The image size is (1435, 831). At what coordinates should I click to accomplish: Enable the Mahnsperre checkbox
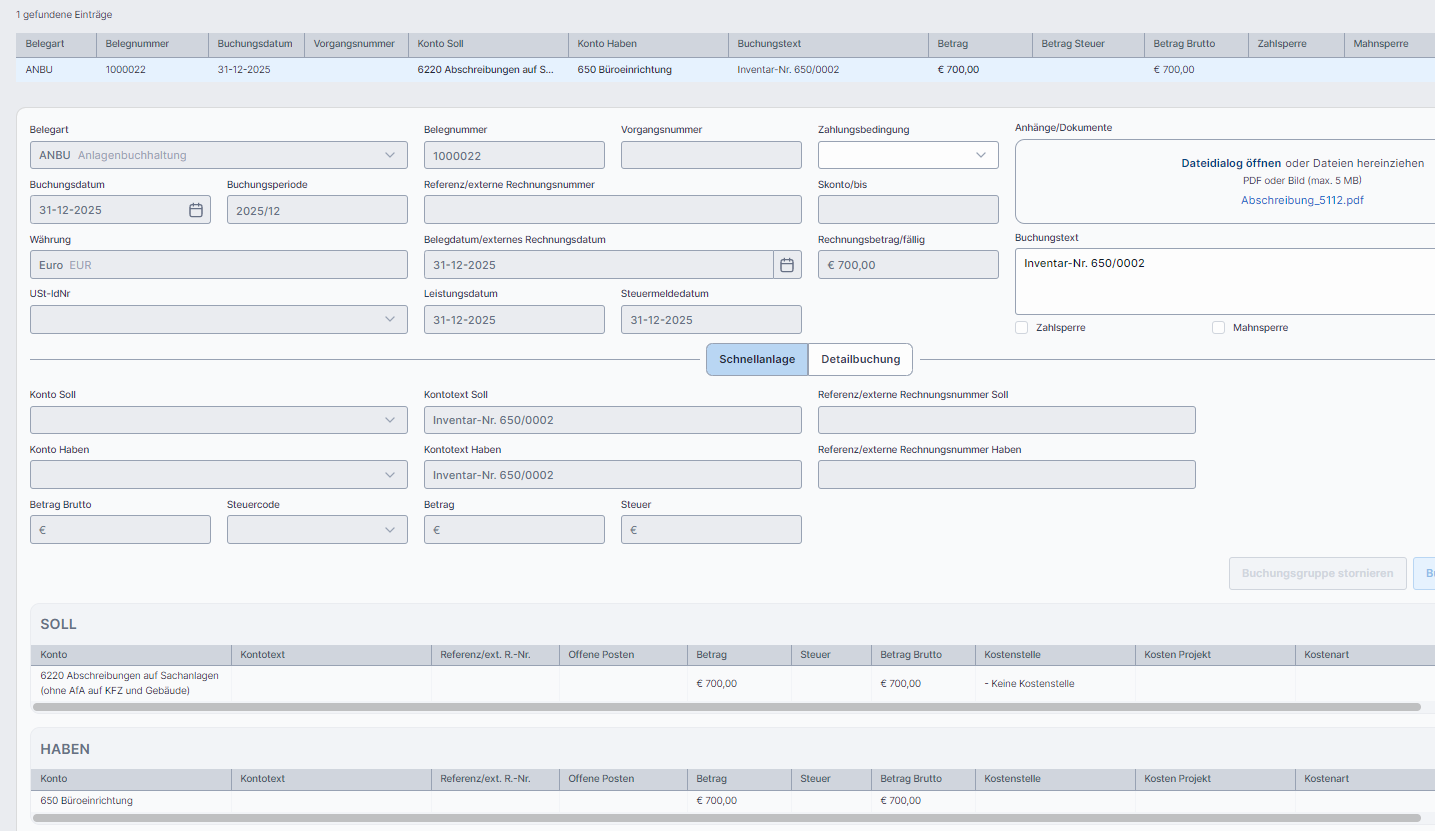click(1218, 327)
